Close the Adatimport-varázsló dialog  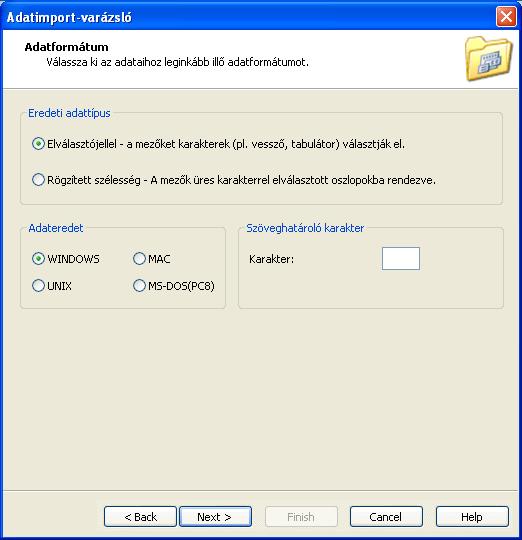pos(506,17)
